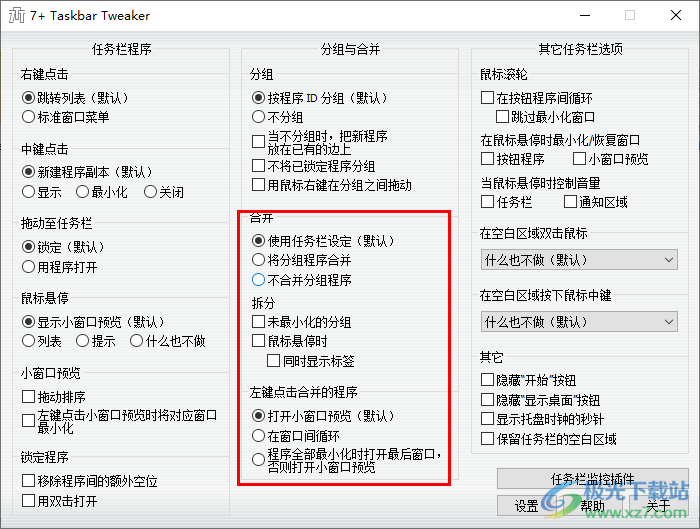Enable 同时显示标签 checkbox
This screenshot has width=700, height=529.
point(273,361)
